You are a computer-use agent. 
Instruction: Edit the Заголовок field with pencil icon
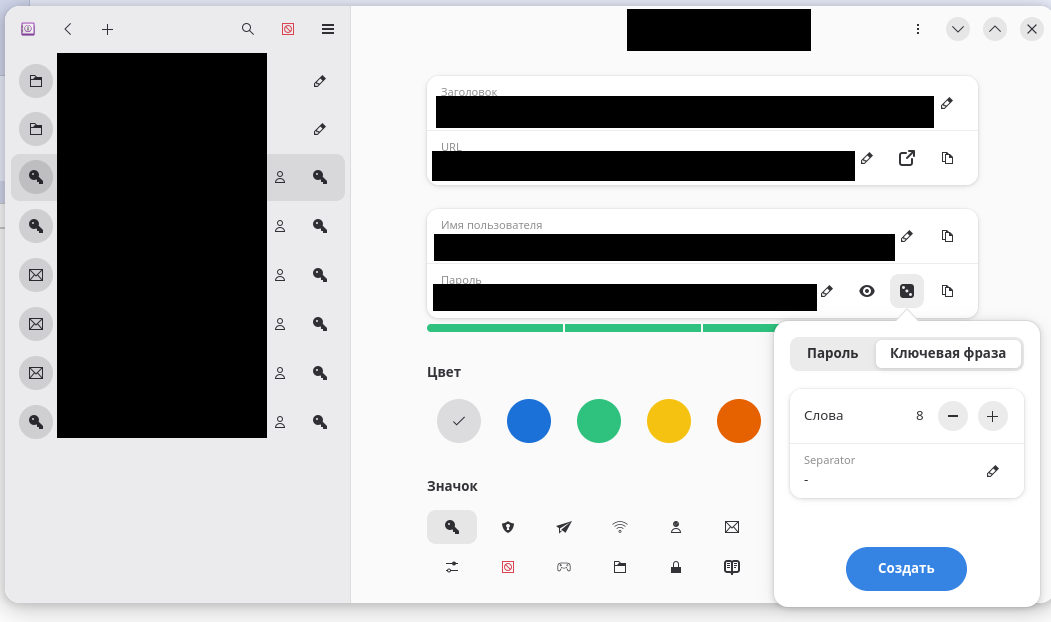(x=946, y=103)
